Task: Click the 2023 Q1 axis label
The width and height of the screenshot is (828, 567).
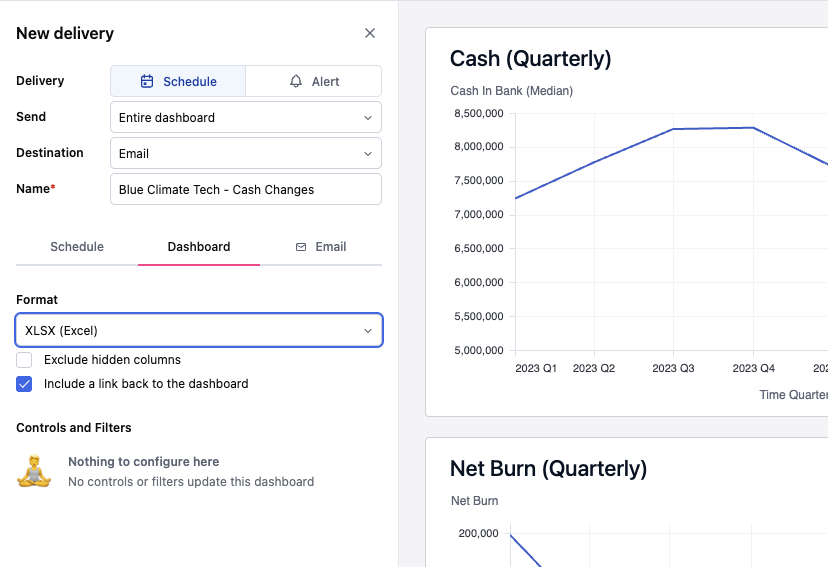Action: [535, 368]
